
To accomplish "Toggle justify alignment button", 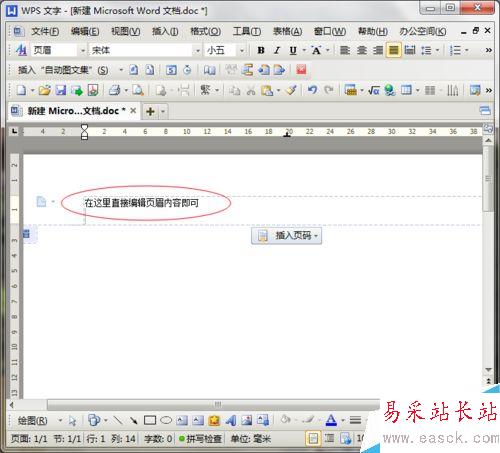I will [394, 50].
